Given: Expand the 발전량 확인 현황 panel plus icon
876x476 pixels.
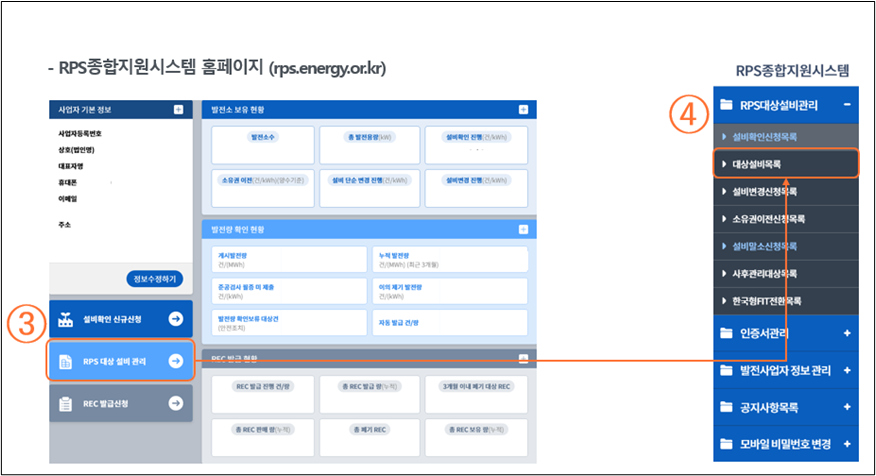Looking at the screenshot, I should click(x=523, y=229).
